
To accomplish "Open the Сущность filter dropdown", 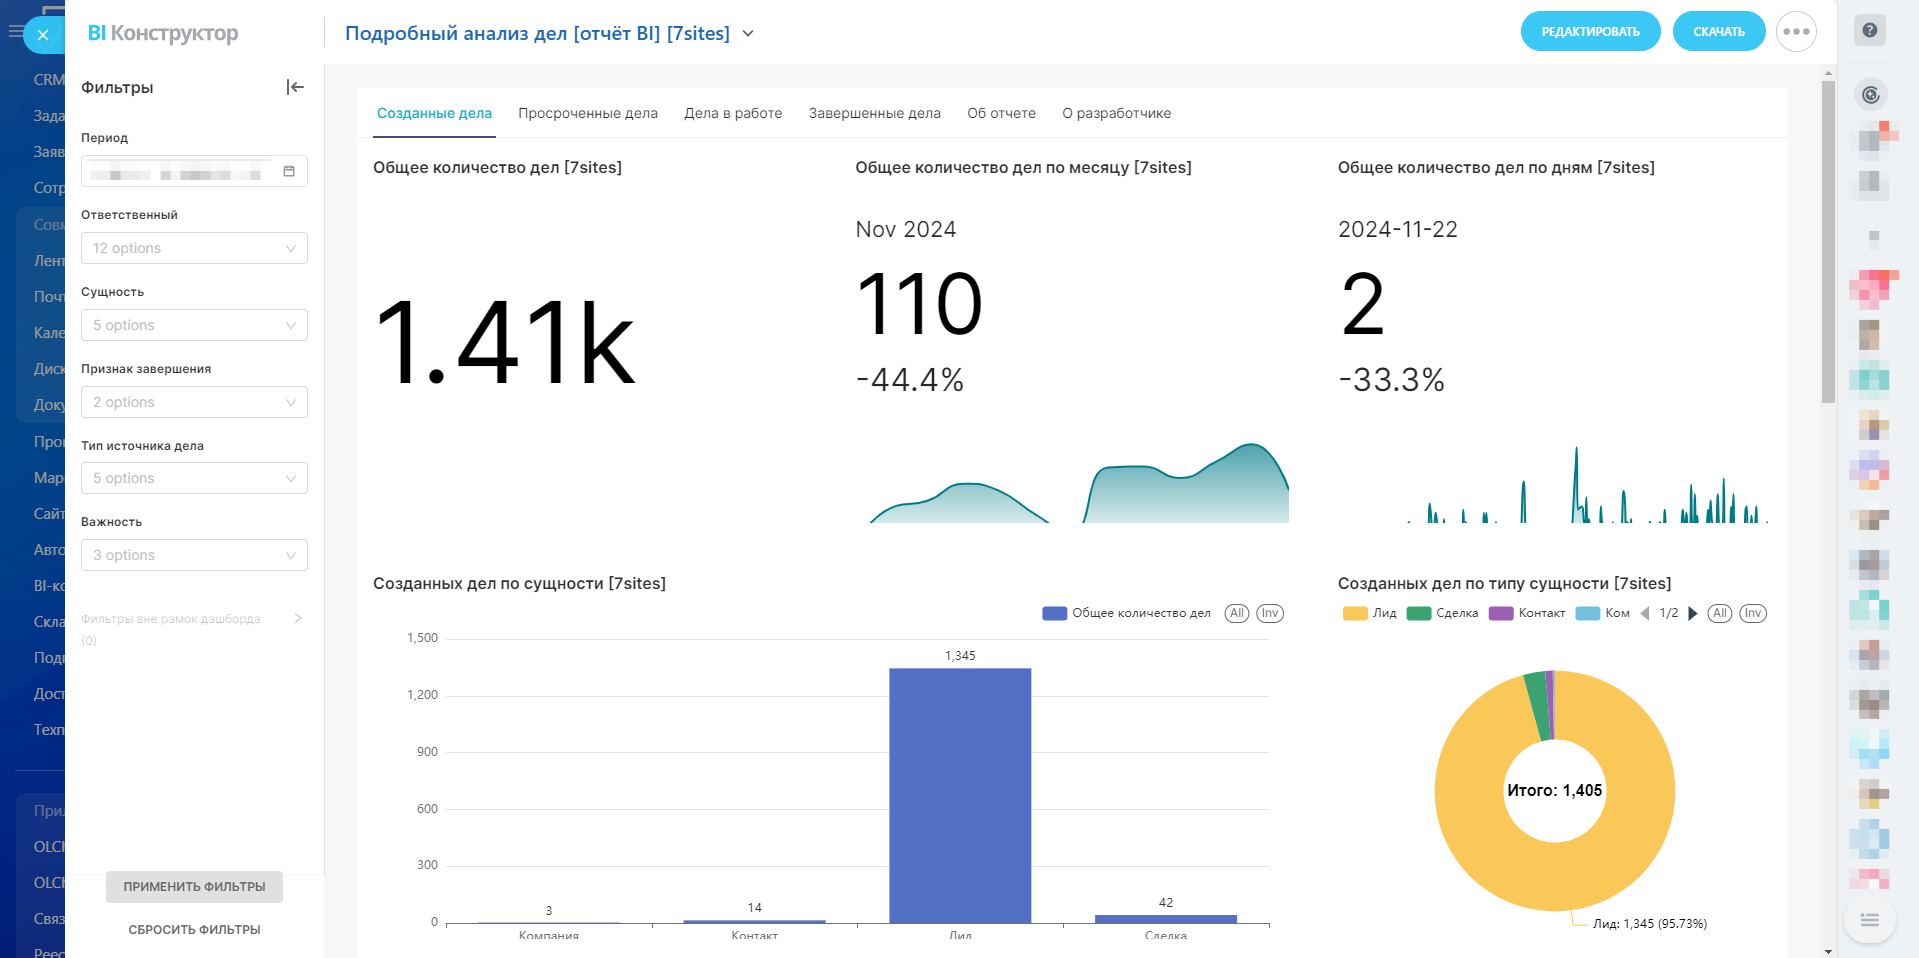I will pos(194,325).
